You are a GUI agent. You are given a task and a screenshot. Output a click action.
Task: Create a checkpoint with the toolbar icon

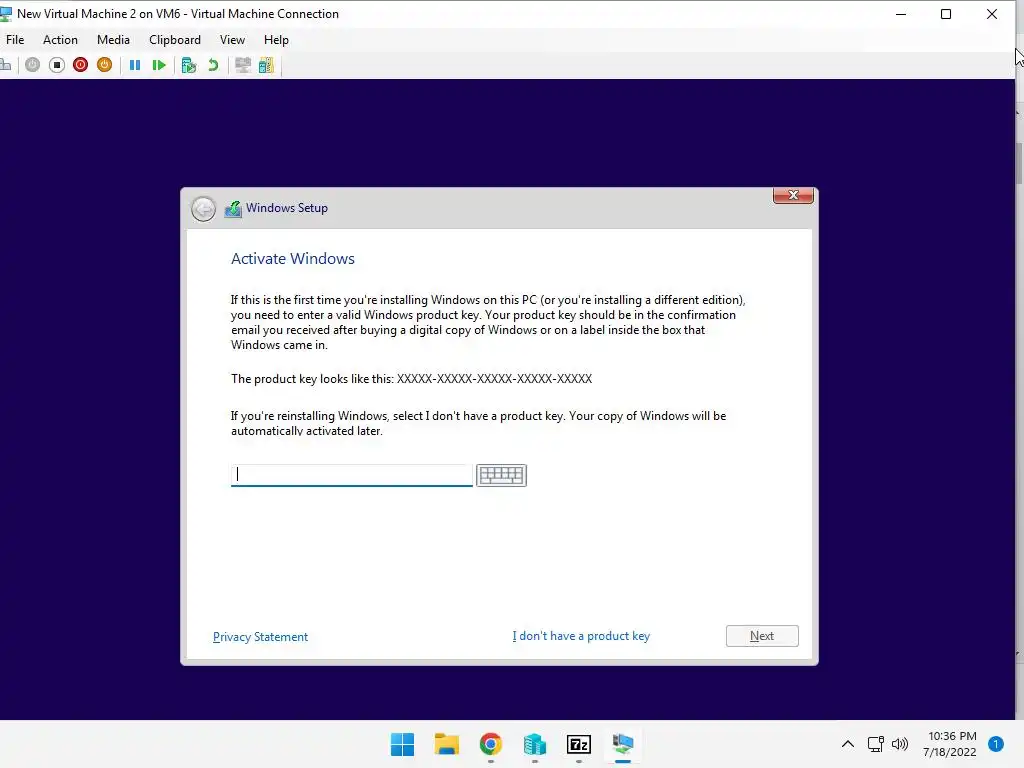189,65
